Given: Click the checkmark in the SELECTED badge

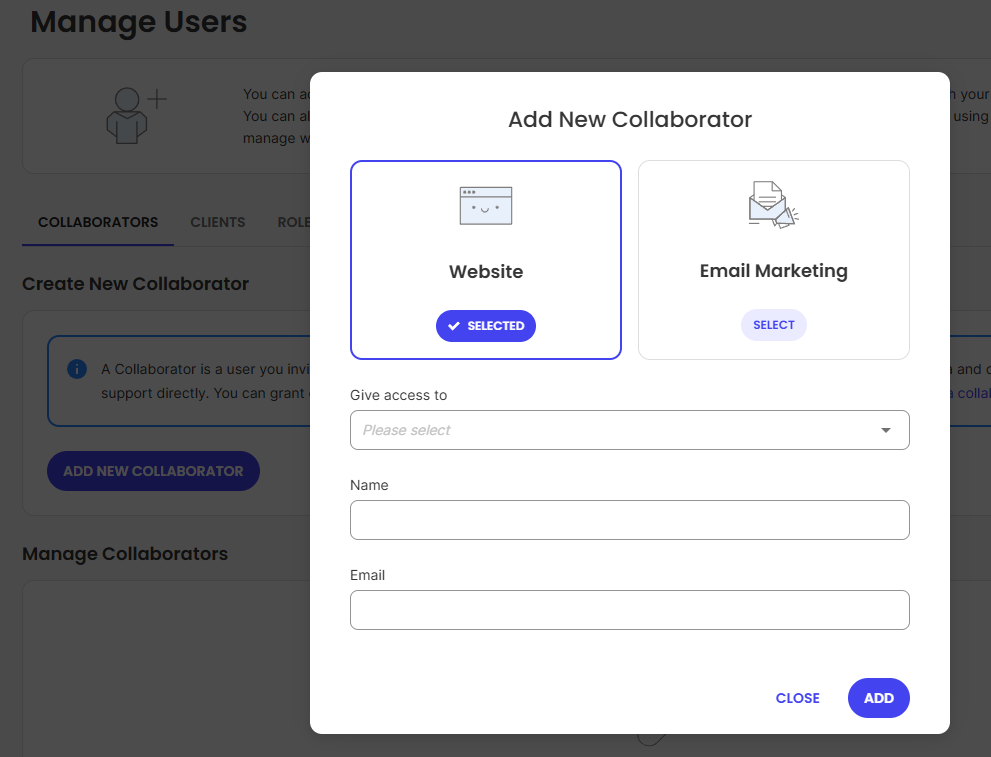Looking at the screenshot, I should pyautogui.click(x=454, y=326).
